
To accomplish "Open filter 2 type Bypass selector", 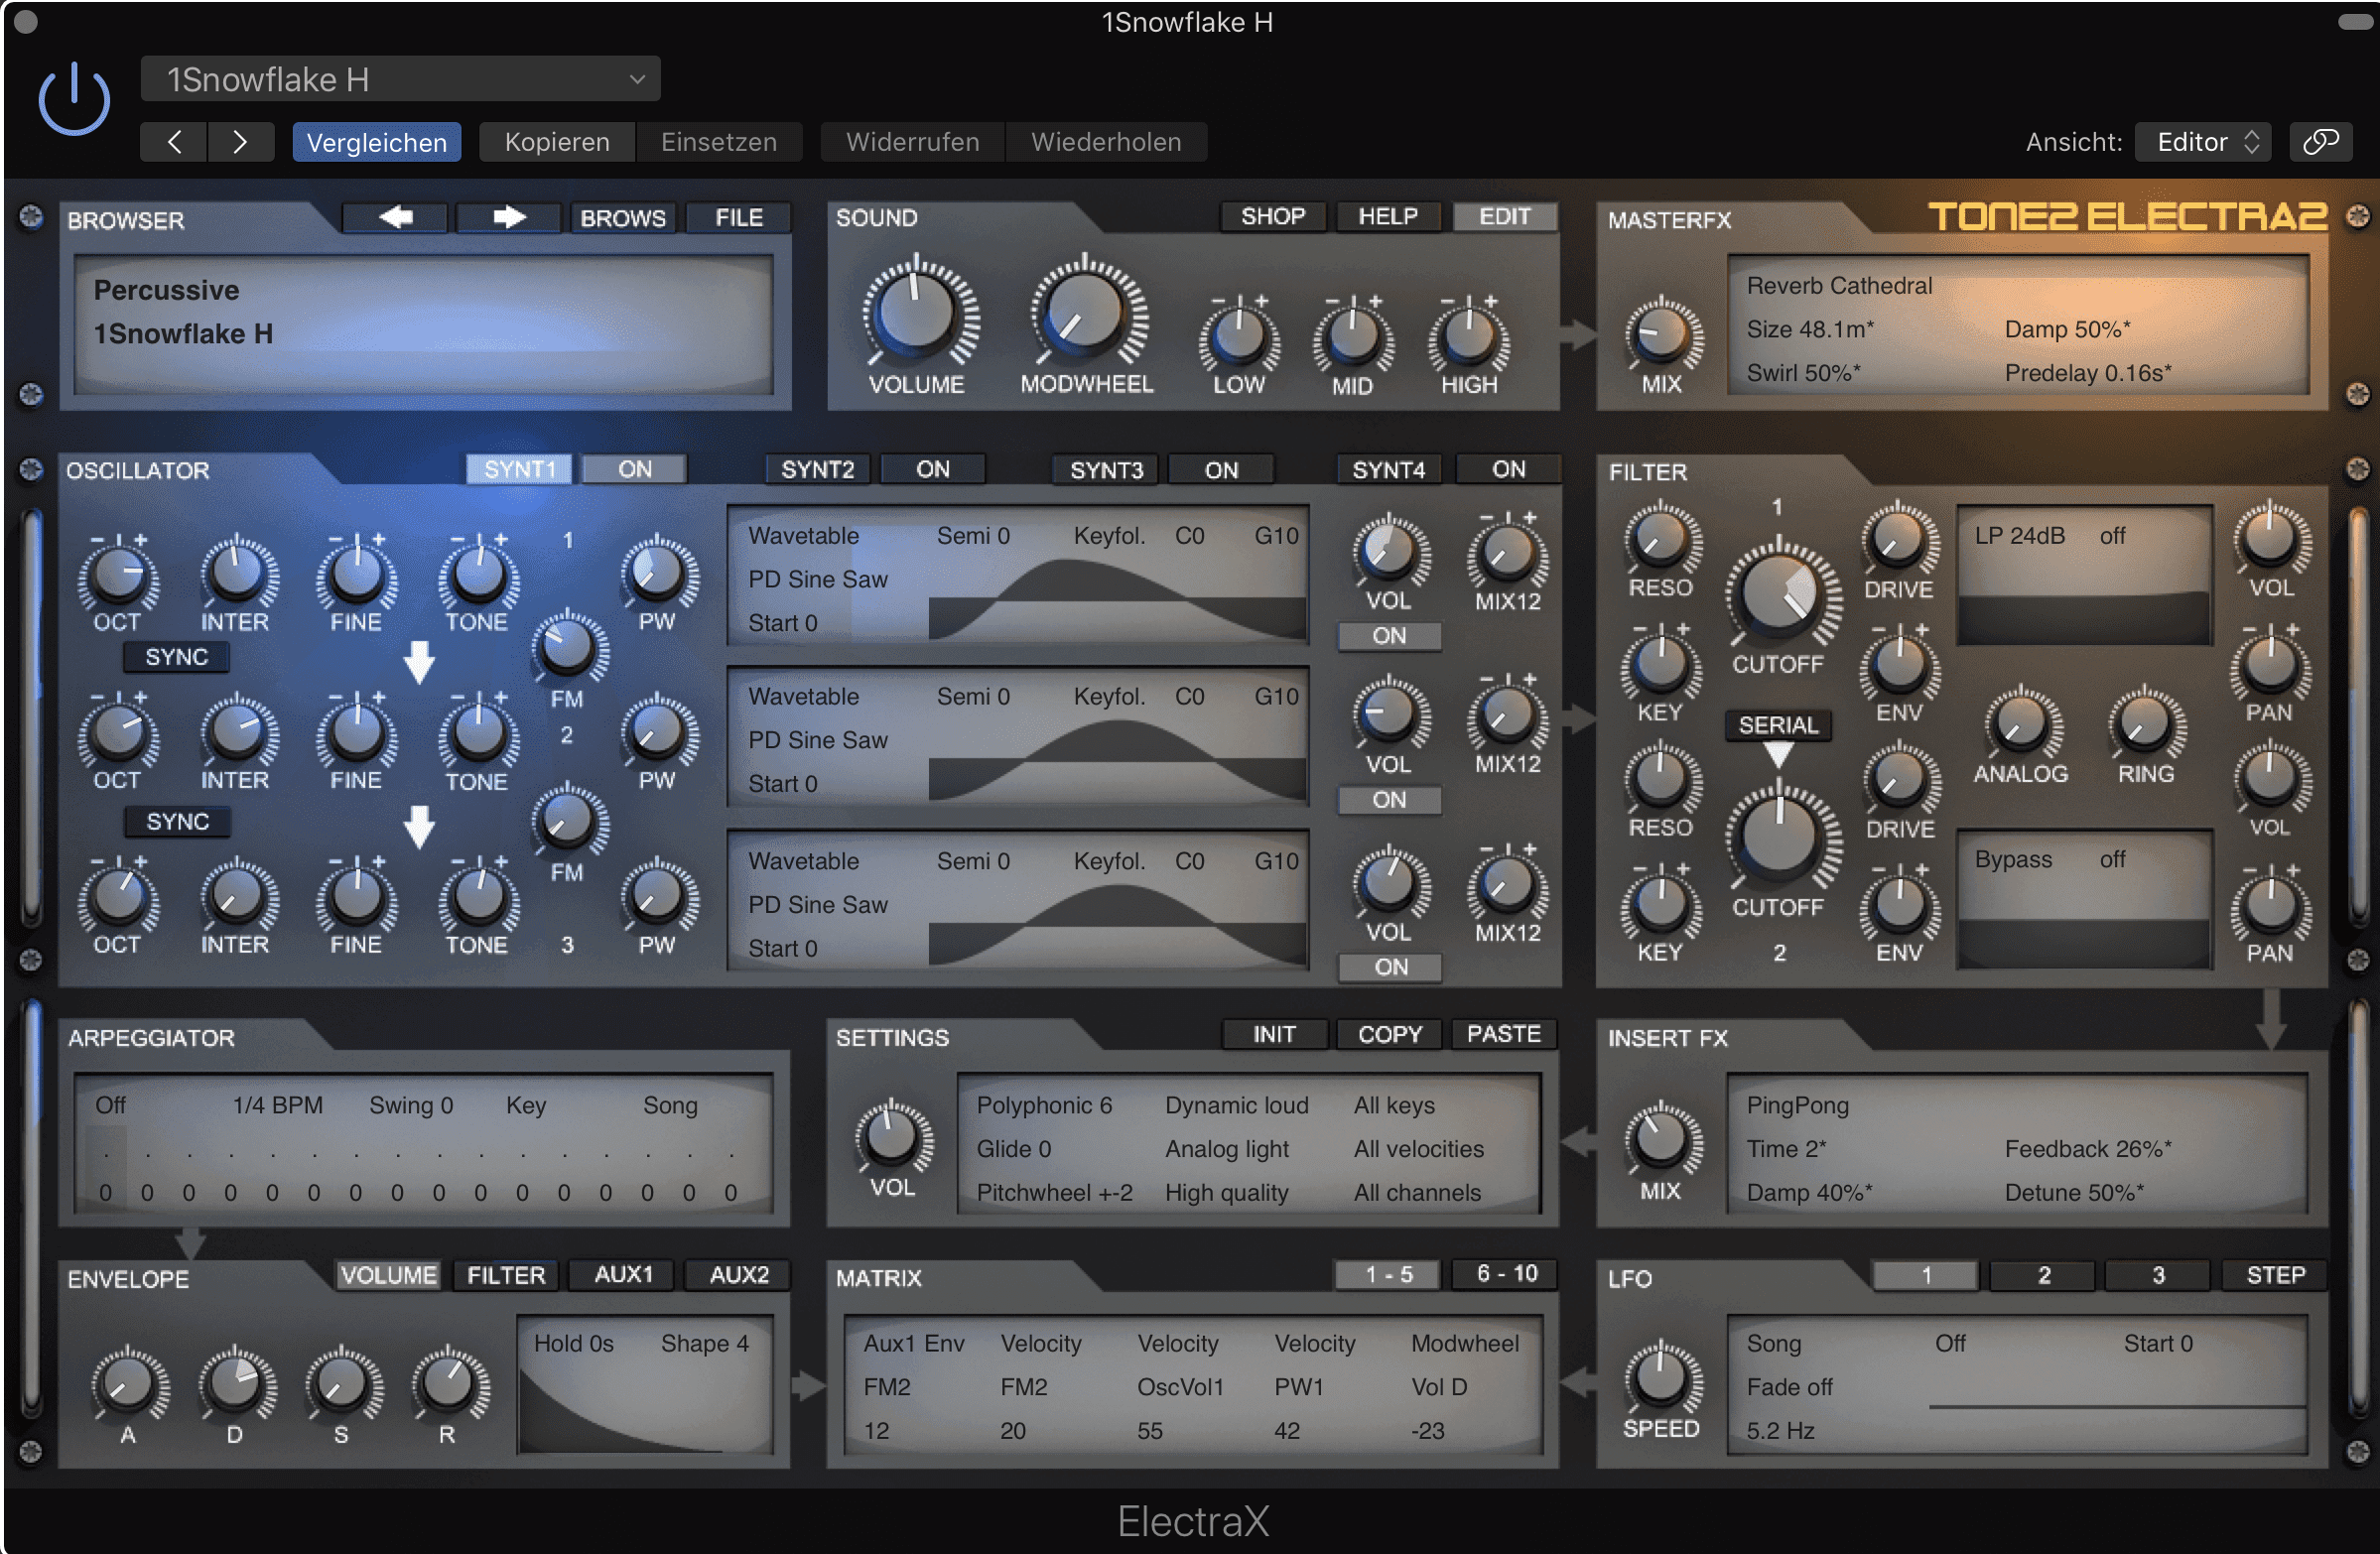I will click(2012, 860).
